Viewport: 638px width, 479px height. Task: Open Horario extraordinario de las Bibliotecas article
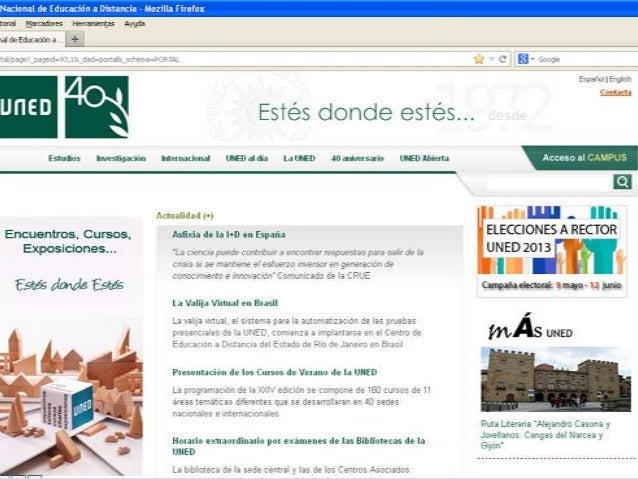[299, 446]
